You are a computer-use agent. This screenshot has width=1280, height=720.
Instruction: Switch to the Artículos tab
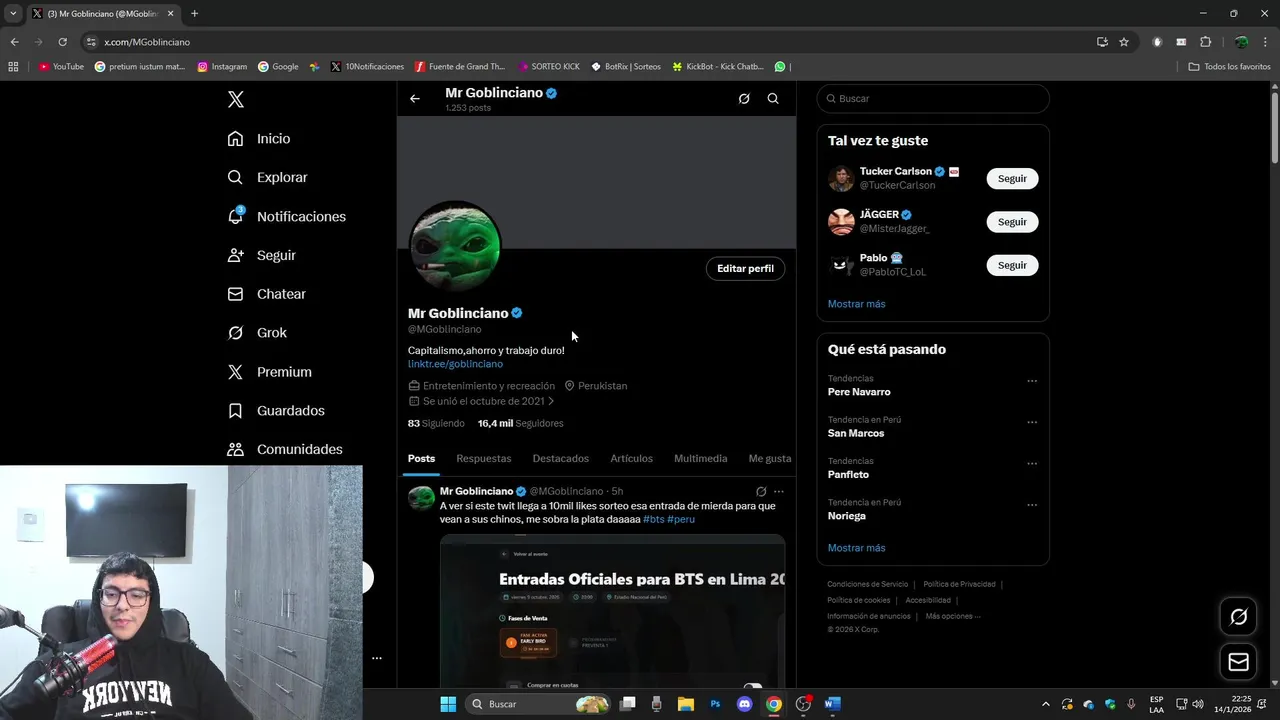tap(631, 458)
